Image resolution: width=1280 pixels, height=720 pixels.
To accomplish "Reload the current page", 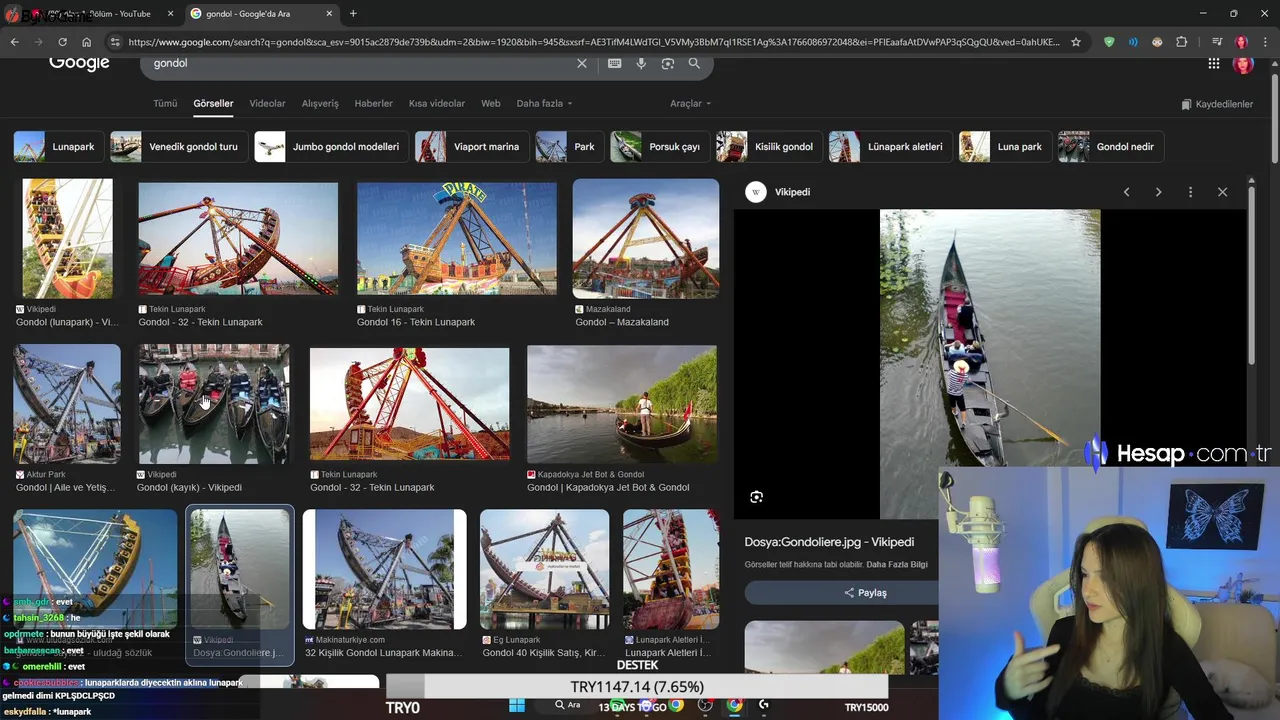I will (x=62, y=42).
